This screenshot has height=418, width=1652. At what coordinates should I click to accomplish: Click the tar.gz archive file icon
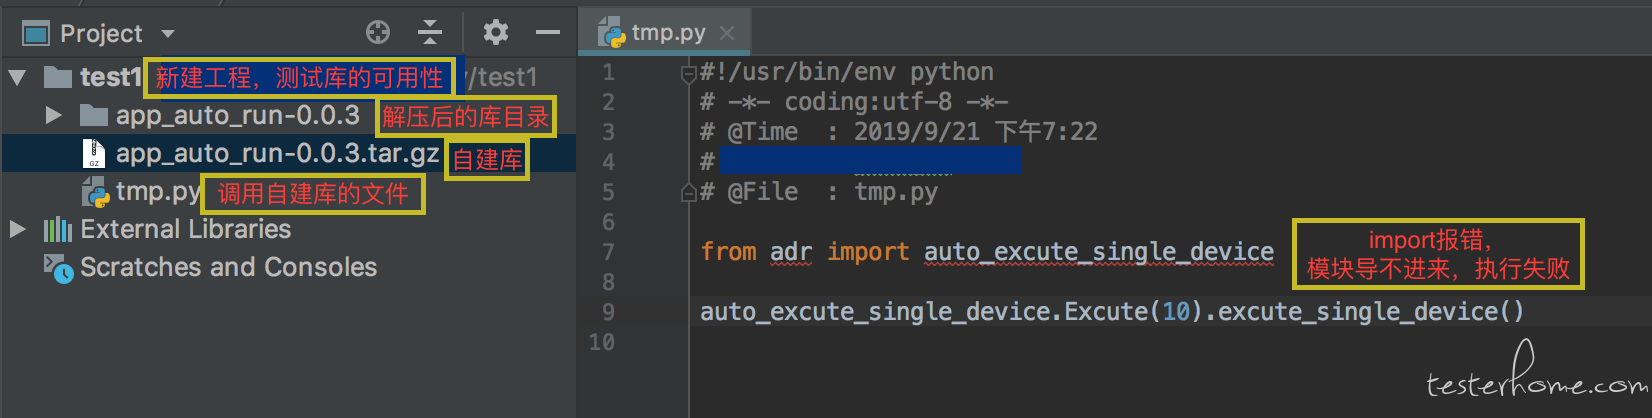click(93, 154)
